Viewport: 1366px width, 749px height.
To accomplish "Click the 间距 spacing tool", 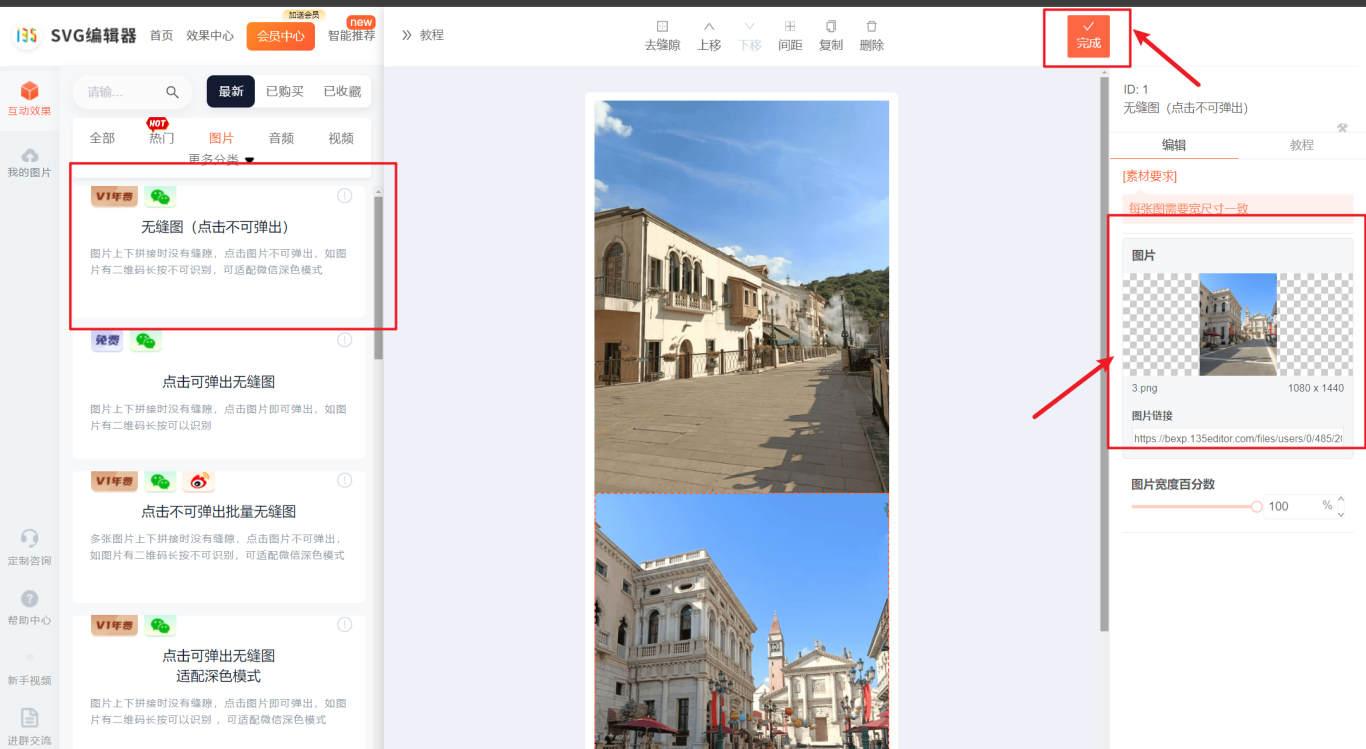I will pos(790,36).
